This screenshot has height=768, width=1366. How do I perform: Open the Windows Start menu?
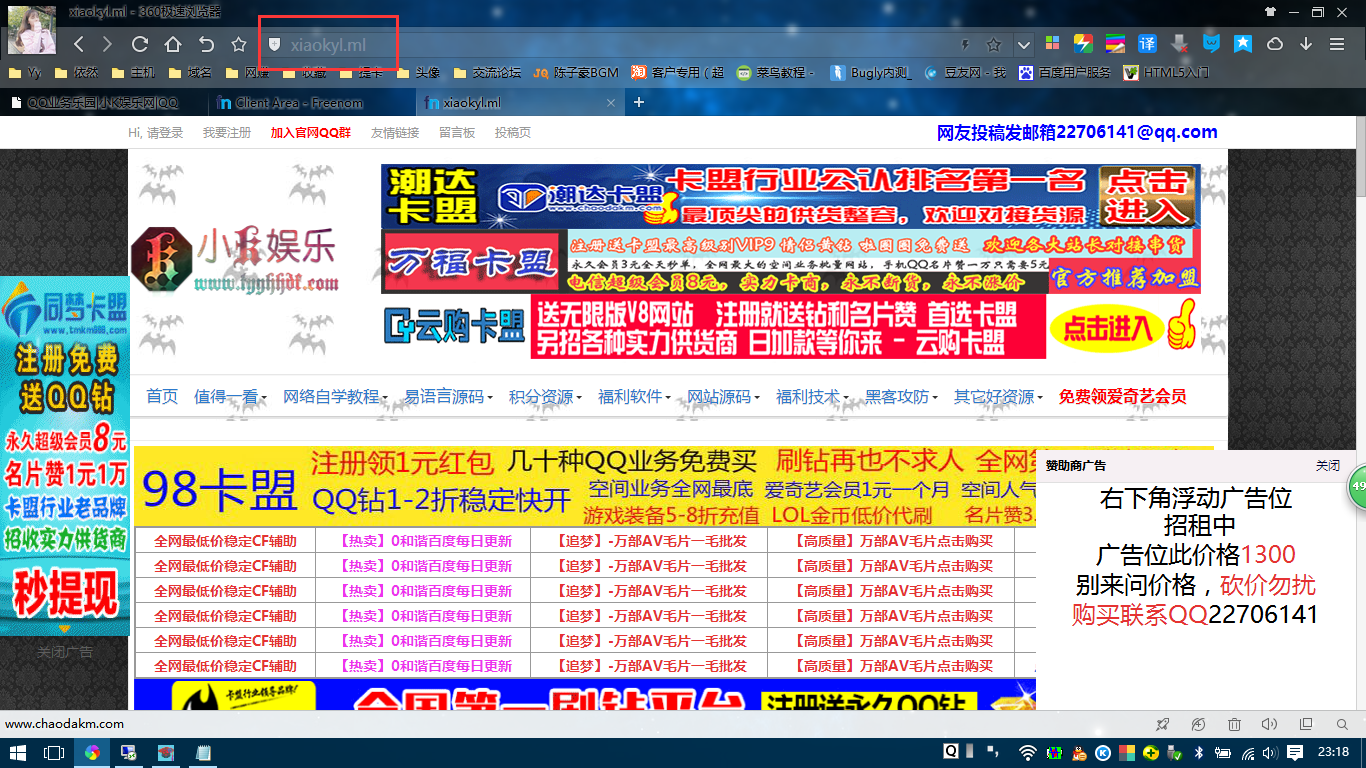tap(18, 753)
